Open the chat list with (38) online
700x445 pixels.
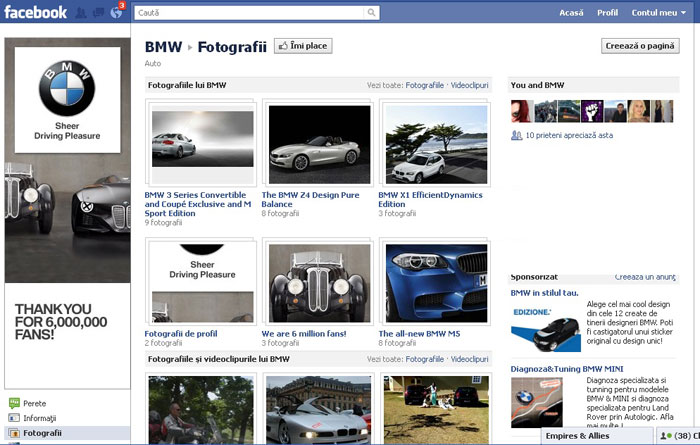678,436
